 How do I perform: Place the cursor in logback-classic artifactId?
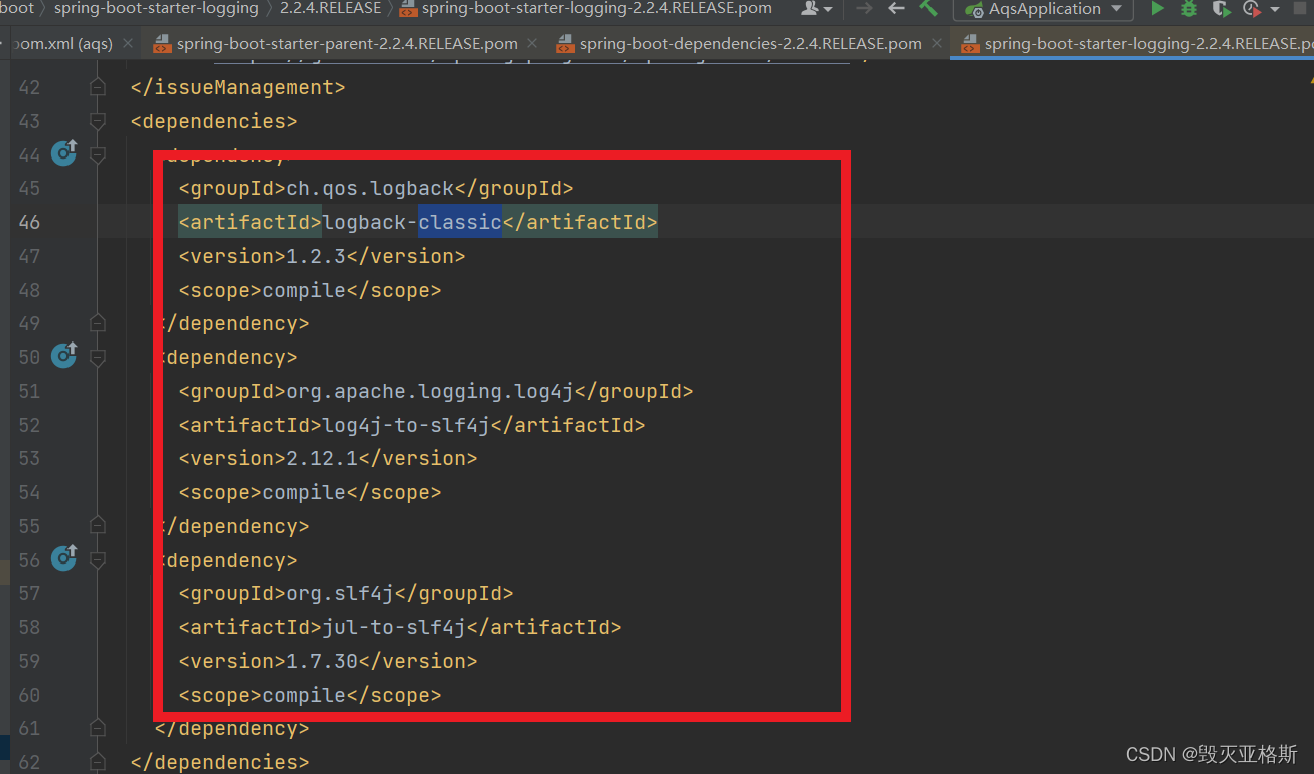click(x=412, y=222)
